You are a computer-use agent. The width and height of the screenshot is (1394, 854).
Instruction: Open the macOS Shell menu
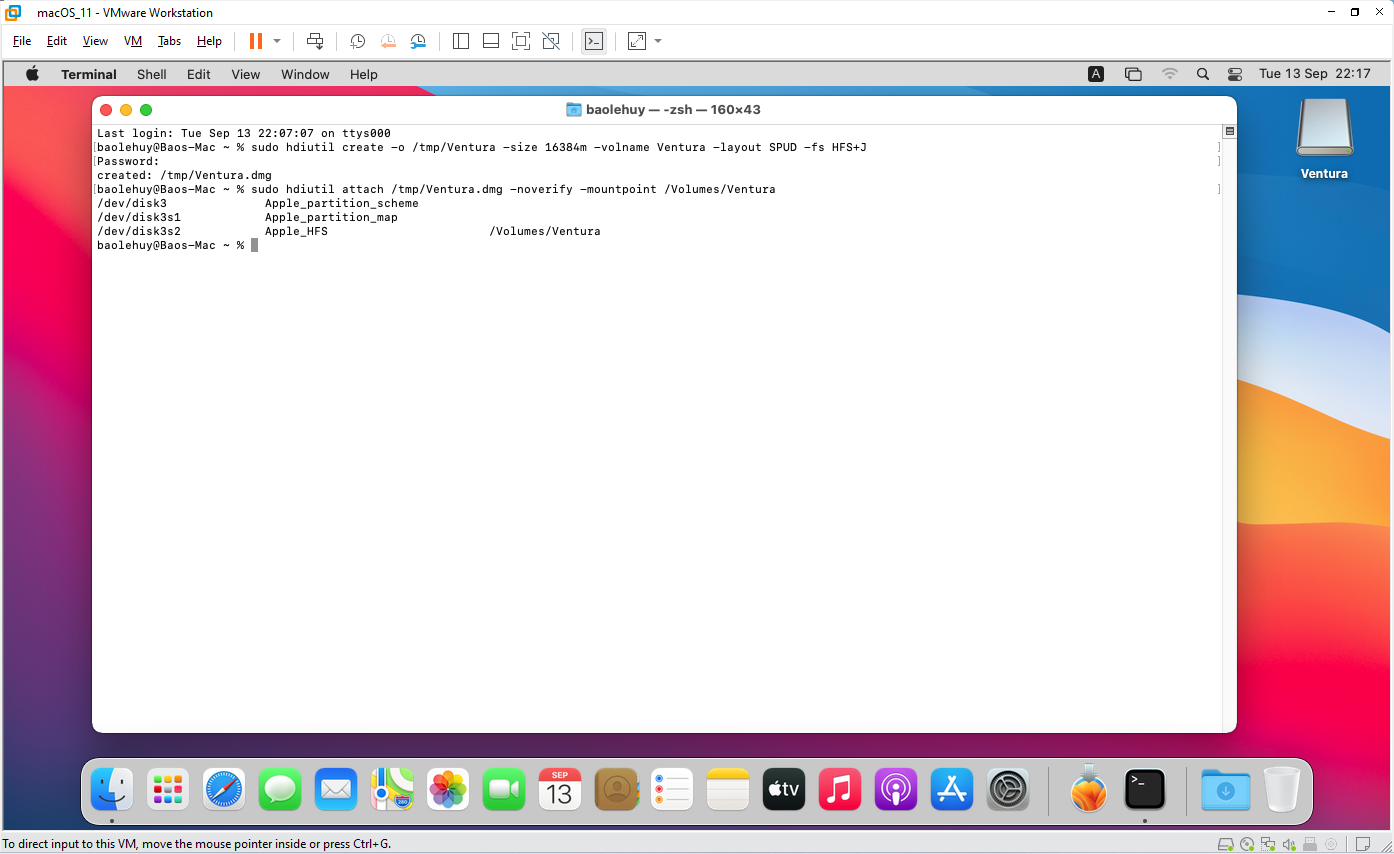(152, 74)
